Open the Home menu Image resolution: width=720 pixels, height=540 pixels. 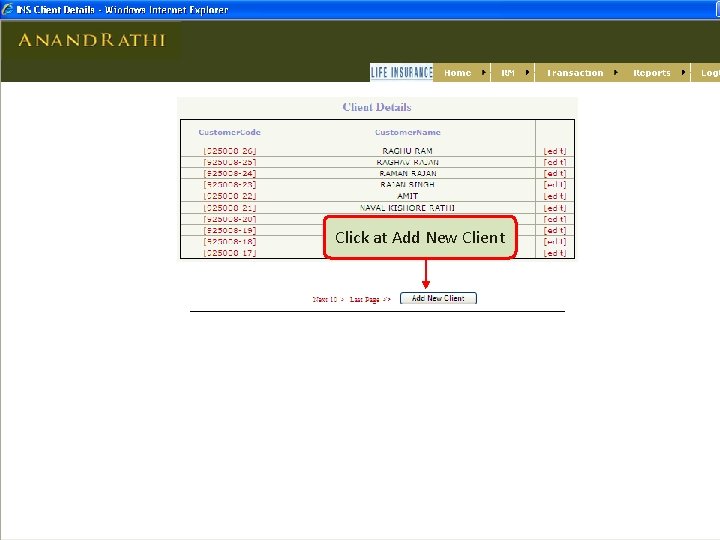tap(457, 73)
